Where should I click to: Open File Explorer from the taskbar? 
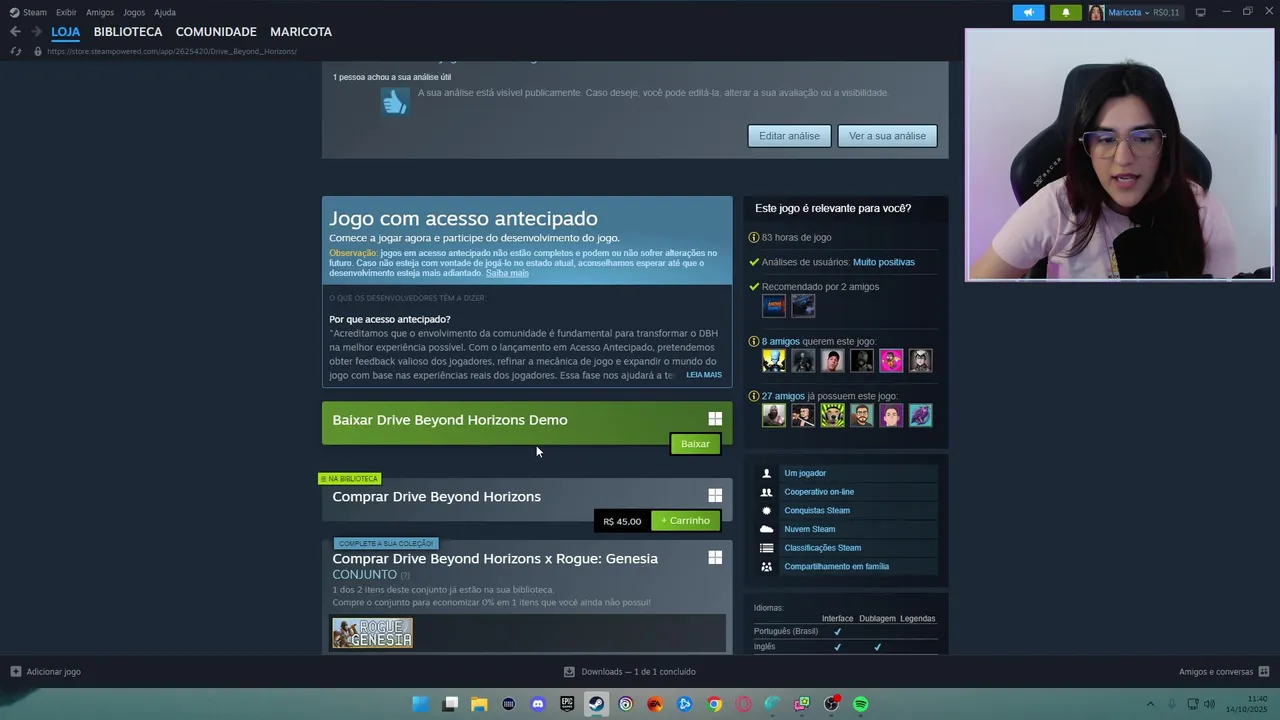(479, 704)
